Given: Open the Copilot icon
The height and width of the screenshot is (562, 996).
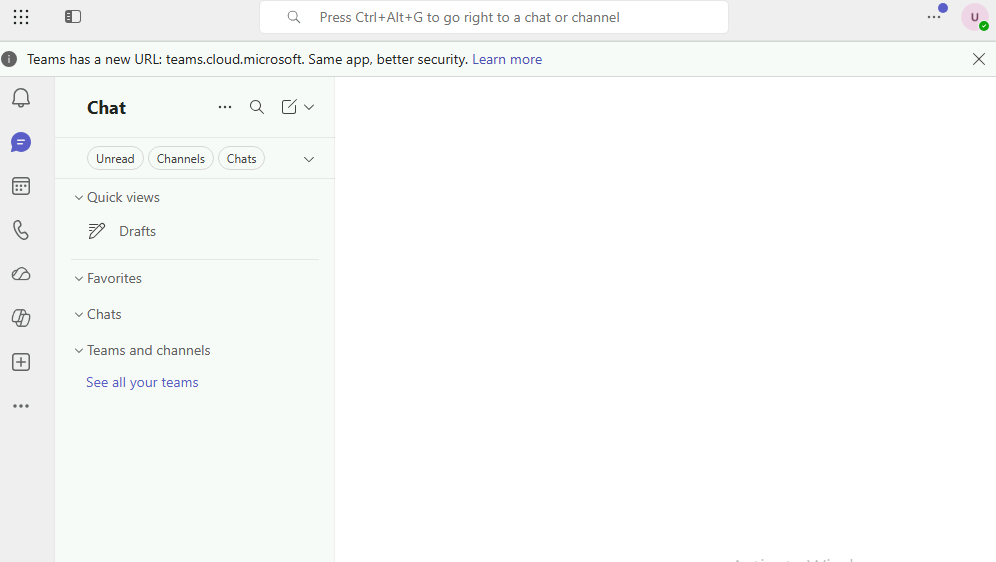Looking at the screenshot, I should point(21,318).
